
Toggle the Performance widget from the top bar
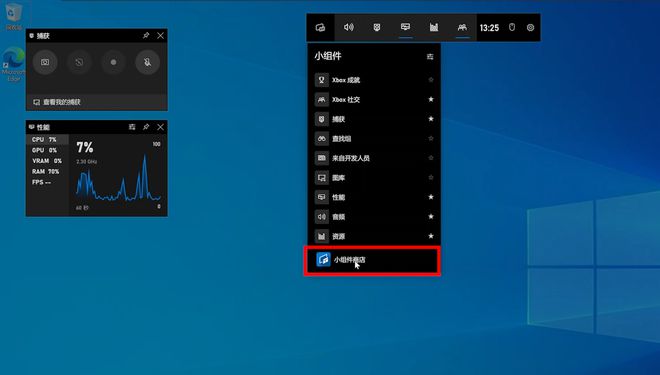(405, 27)
